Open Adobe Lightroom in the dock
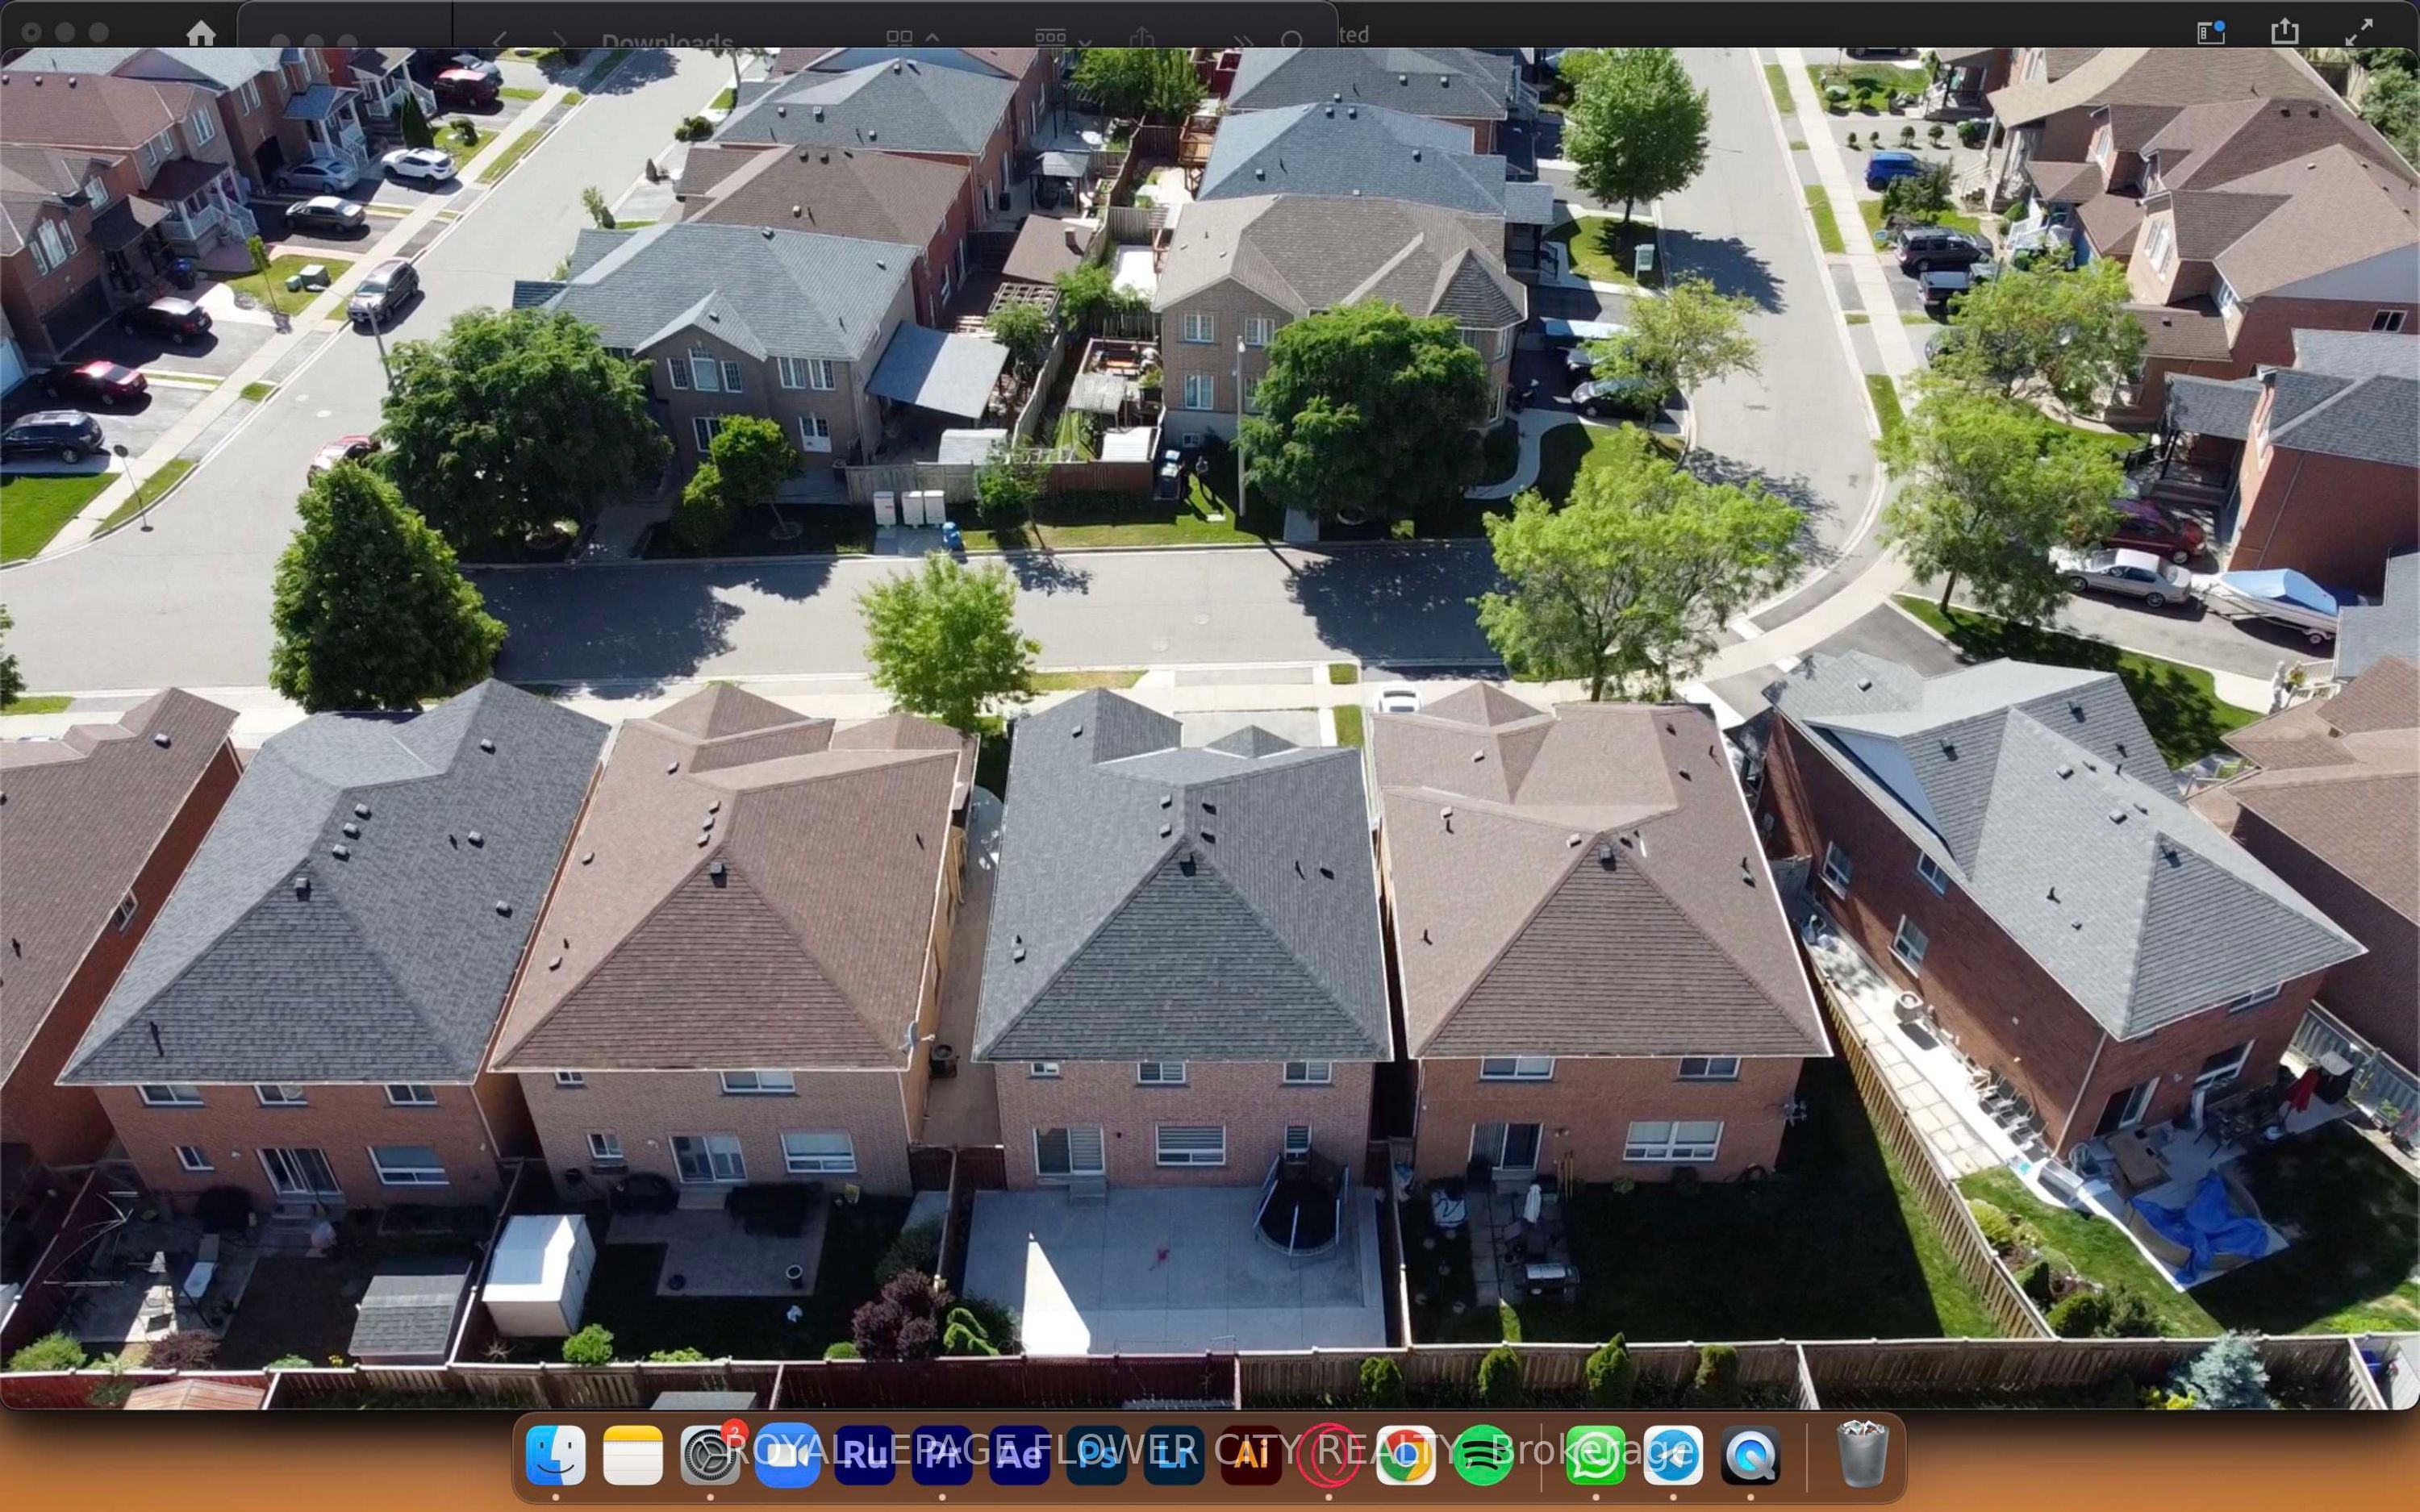Image resolution: width=2420 pixels, height=1512 pixels. tap(1174, 1455)
